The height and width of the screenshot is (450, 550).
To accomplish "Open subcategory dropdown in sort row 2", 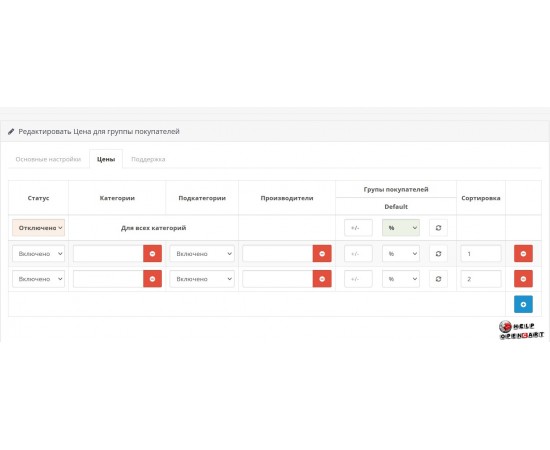I will (x=202, y=279).
